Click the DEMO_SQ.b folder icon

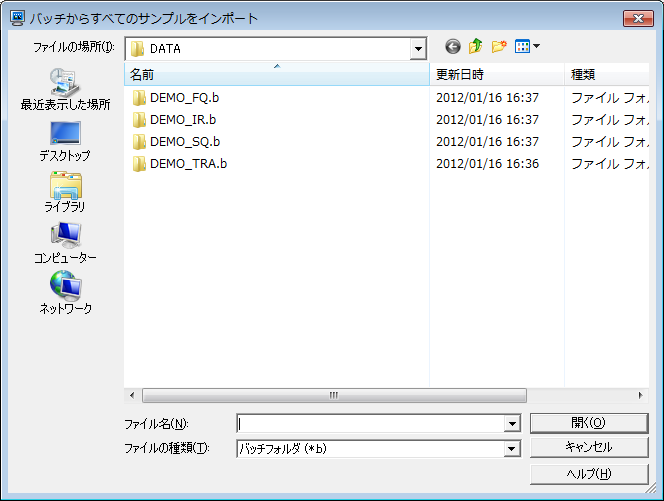[138, 142]
